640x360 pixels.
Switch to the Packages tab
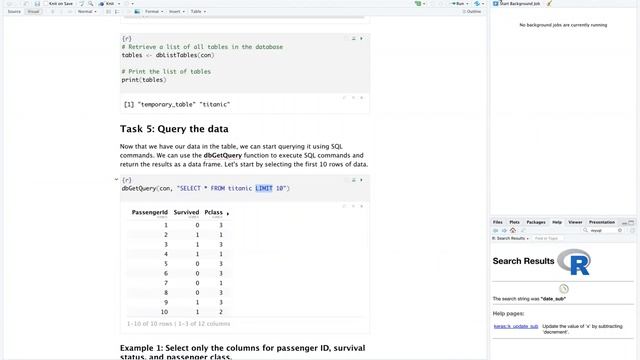536,222
